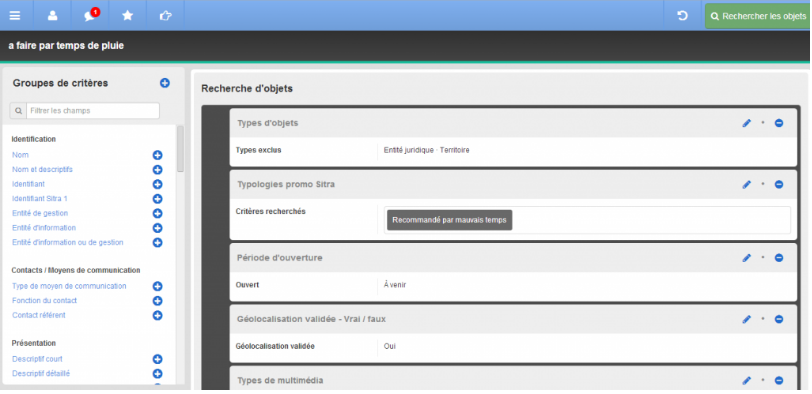Click the Fonction du contact link
Viewport: 812px width, 394px height.
pyautogui.click(x=45, y=300)
